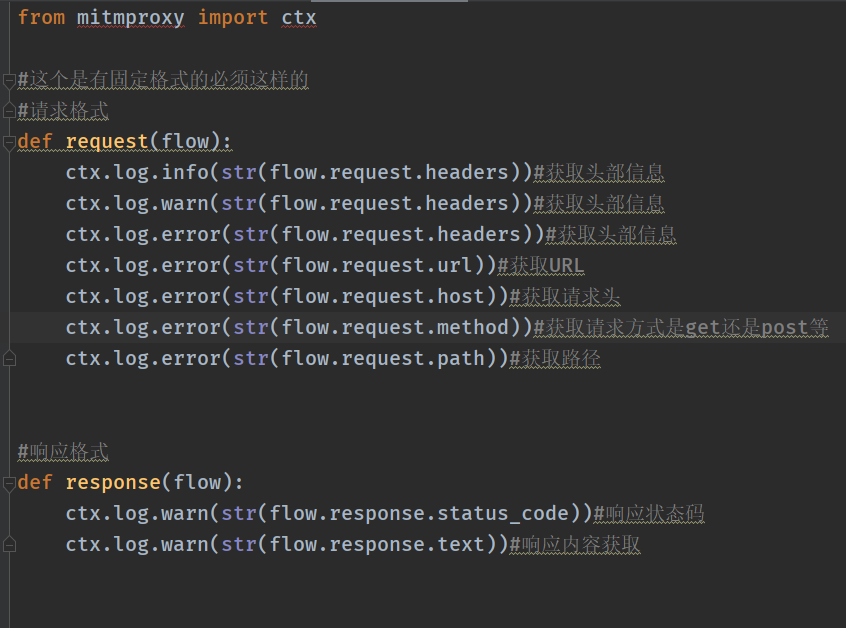Screen dimensions: 846x628
Task: Click comment '#响应格式'
Action: (63, 452)
